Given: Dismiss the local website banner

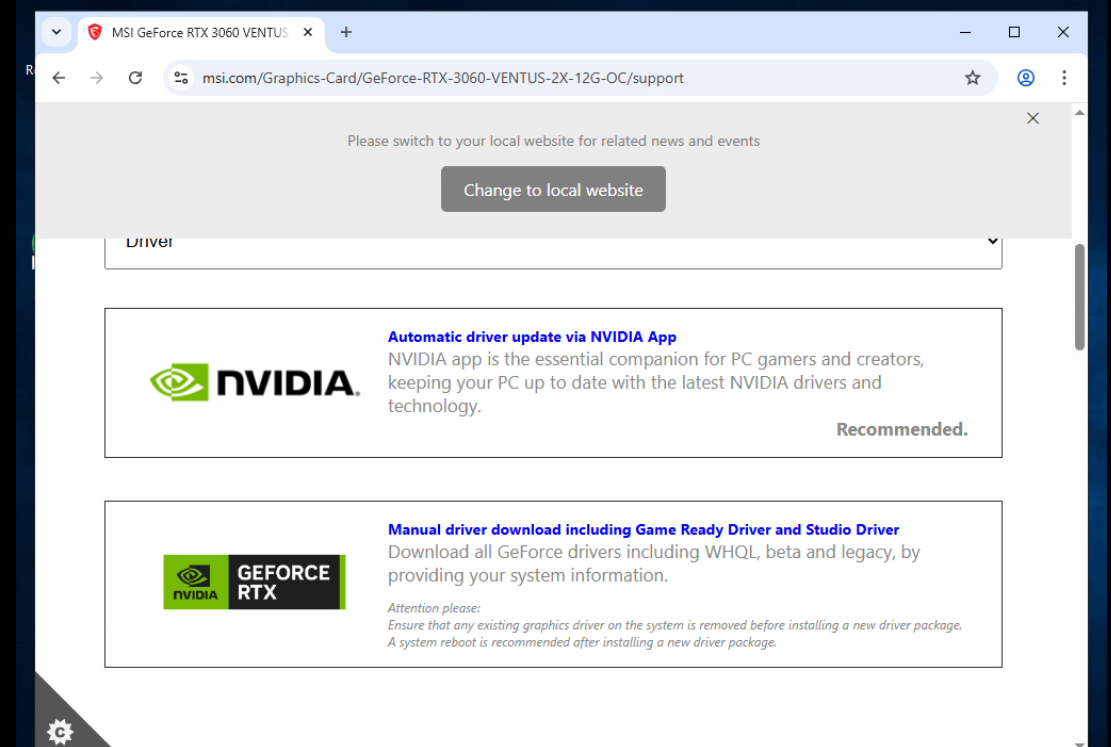Looking at the screenshot, I should 1033,118.
